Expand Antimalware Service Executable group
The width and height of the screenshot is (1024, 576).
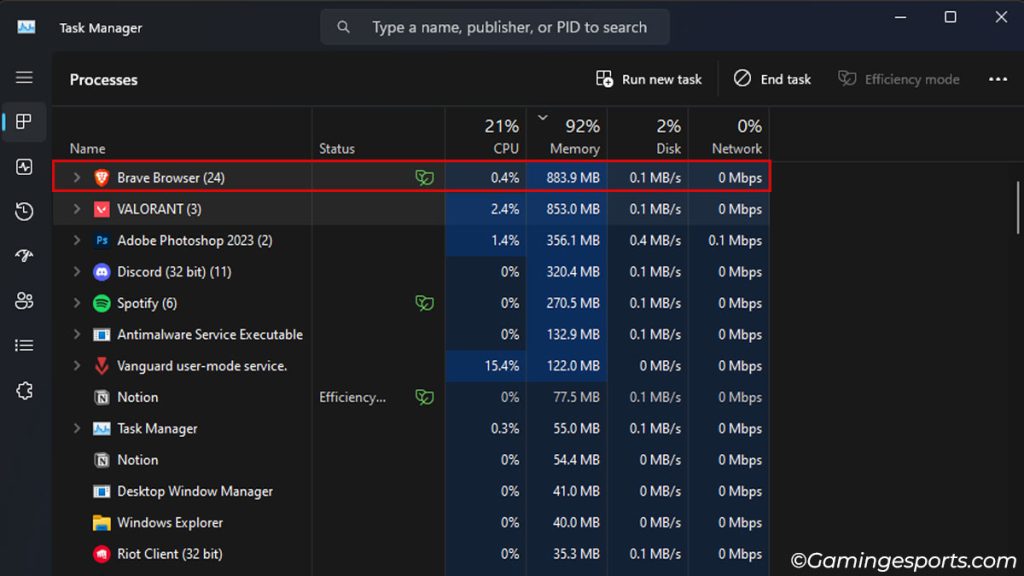(76, 334)
